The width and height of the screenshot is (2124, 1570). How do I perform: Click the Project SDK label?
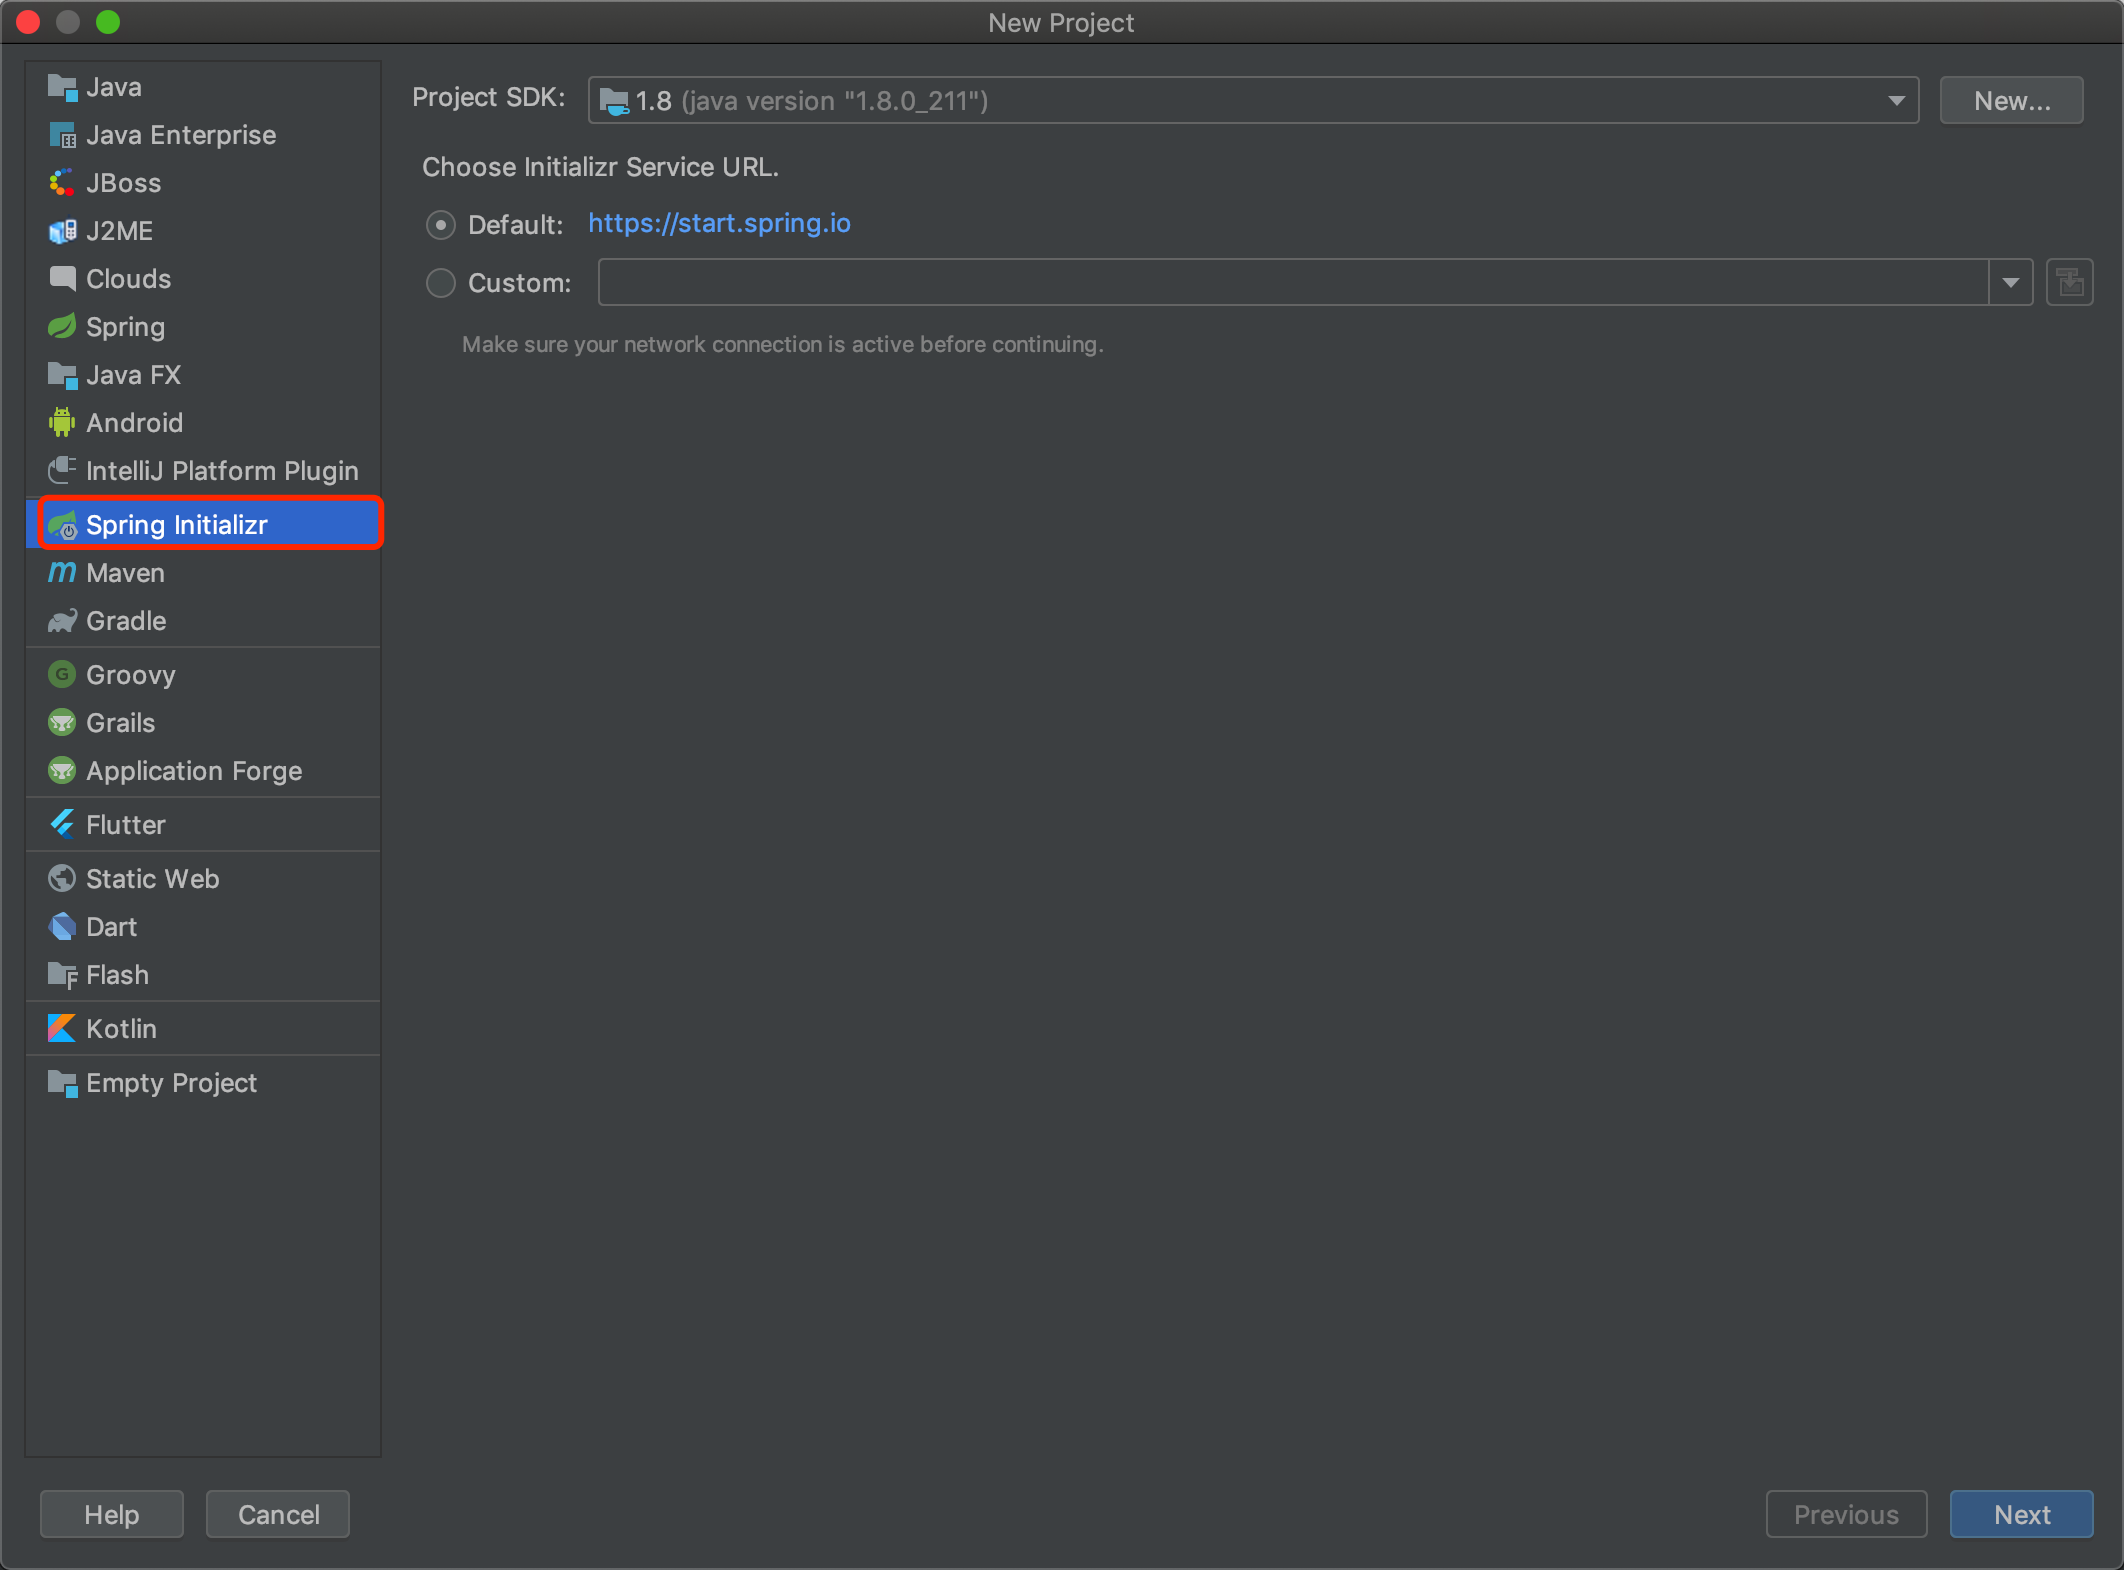point(488,98)
